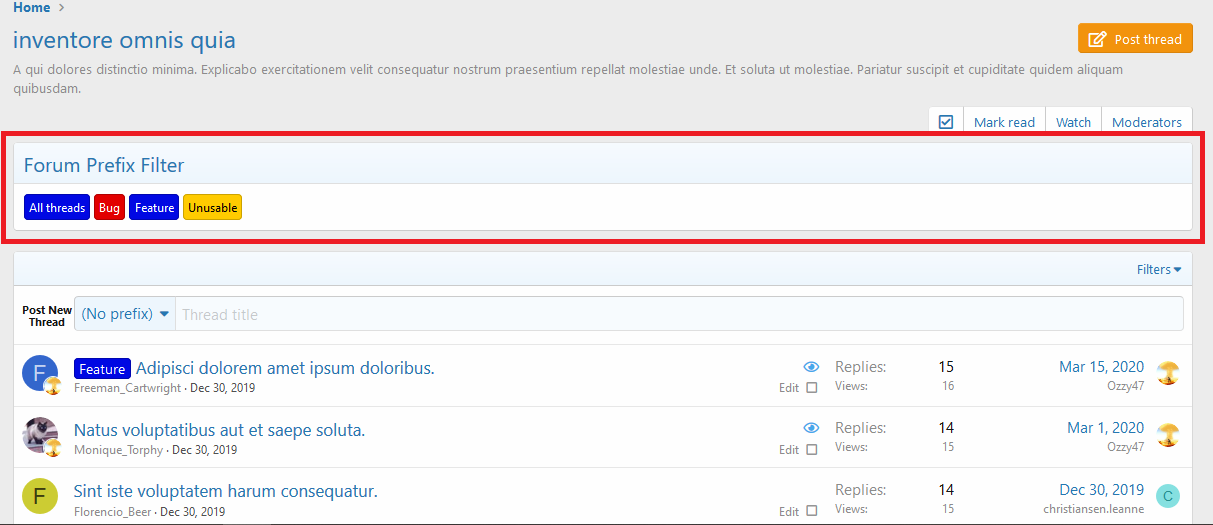Open the Filters dropdown
Image resolution: width=1213 pixels, height=525 pixels.
[1158, 270]
